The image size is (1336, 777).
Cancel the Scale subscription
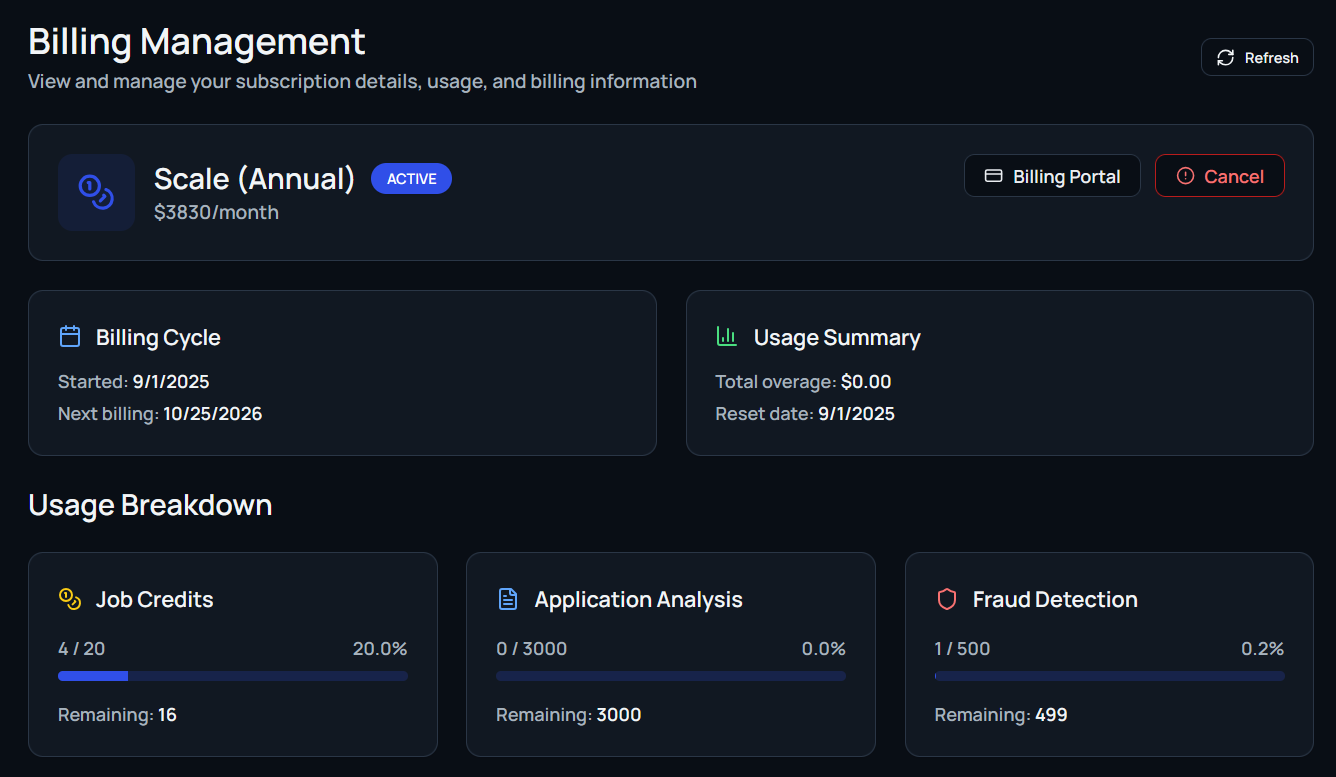click(x=1219, y=176)
